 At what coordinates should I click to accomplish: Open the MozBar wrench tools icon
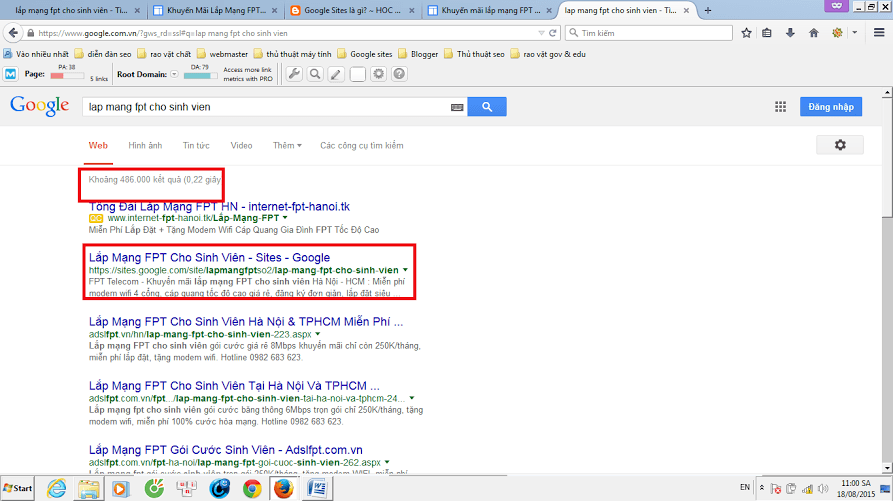click(294, 74)
